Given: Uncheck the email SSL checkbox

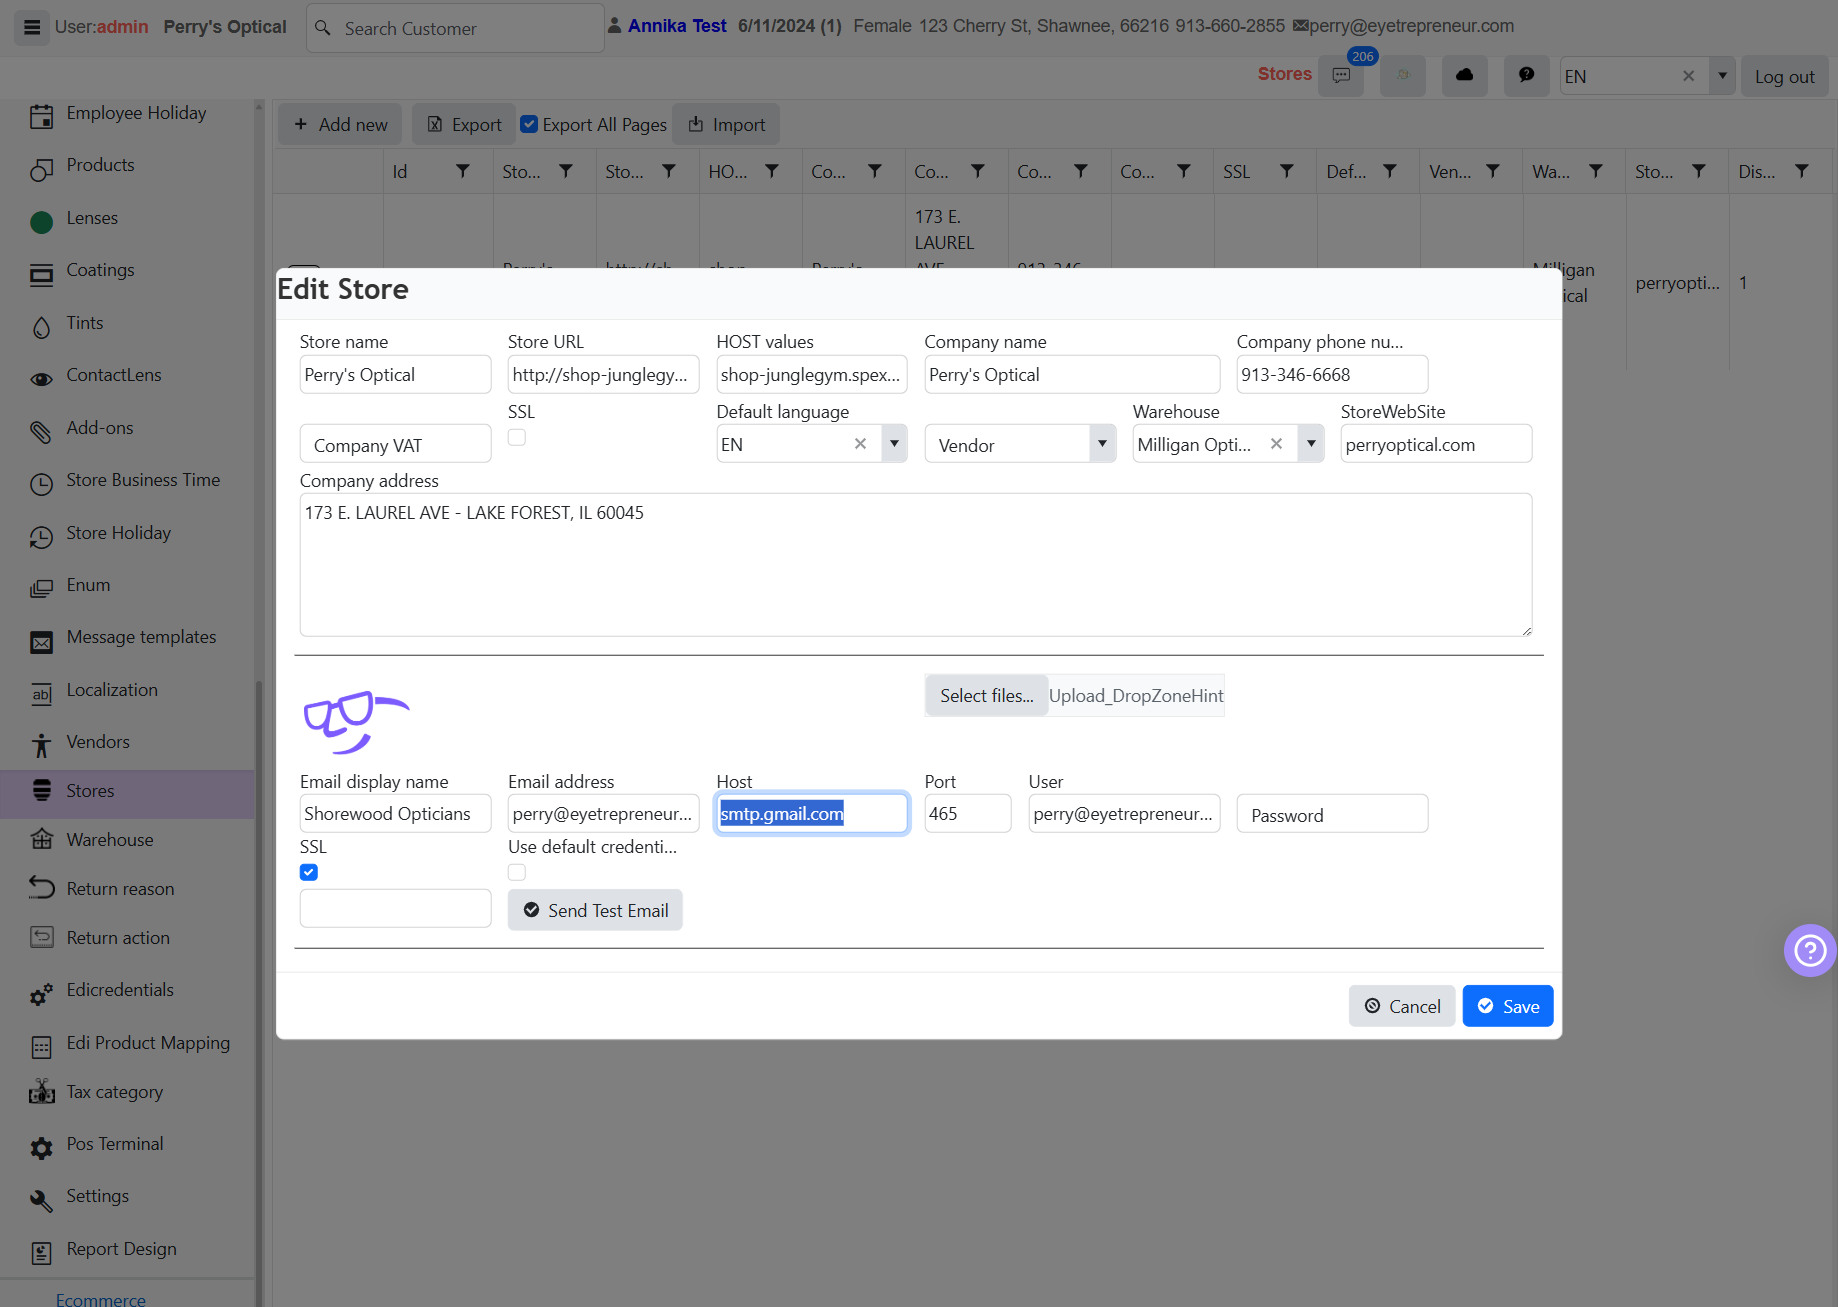Looking at the screenshot, I should click(309, 872).
